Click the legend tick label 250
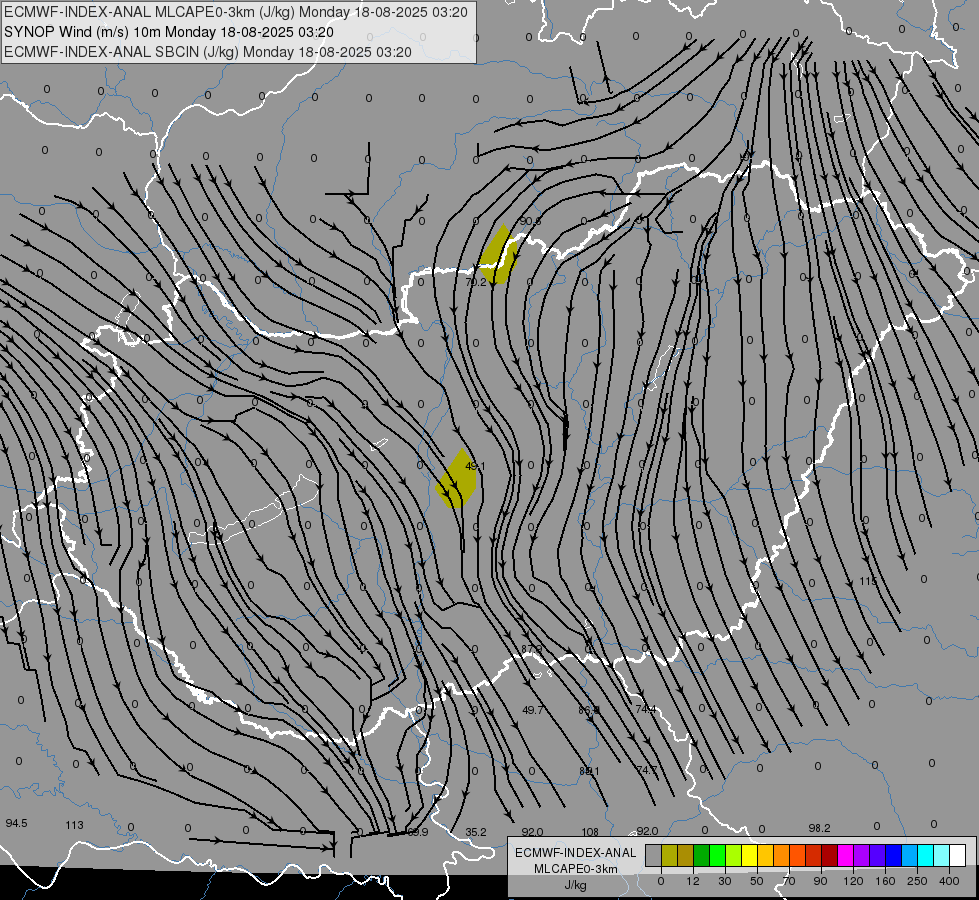Screen dimensions: 979x900 point(917,881)
